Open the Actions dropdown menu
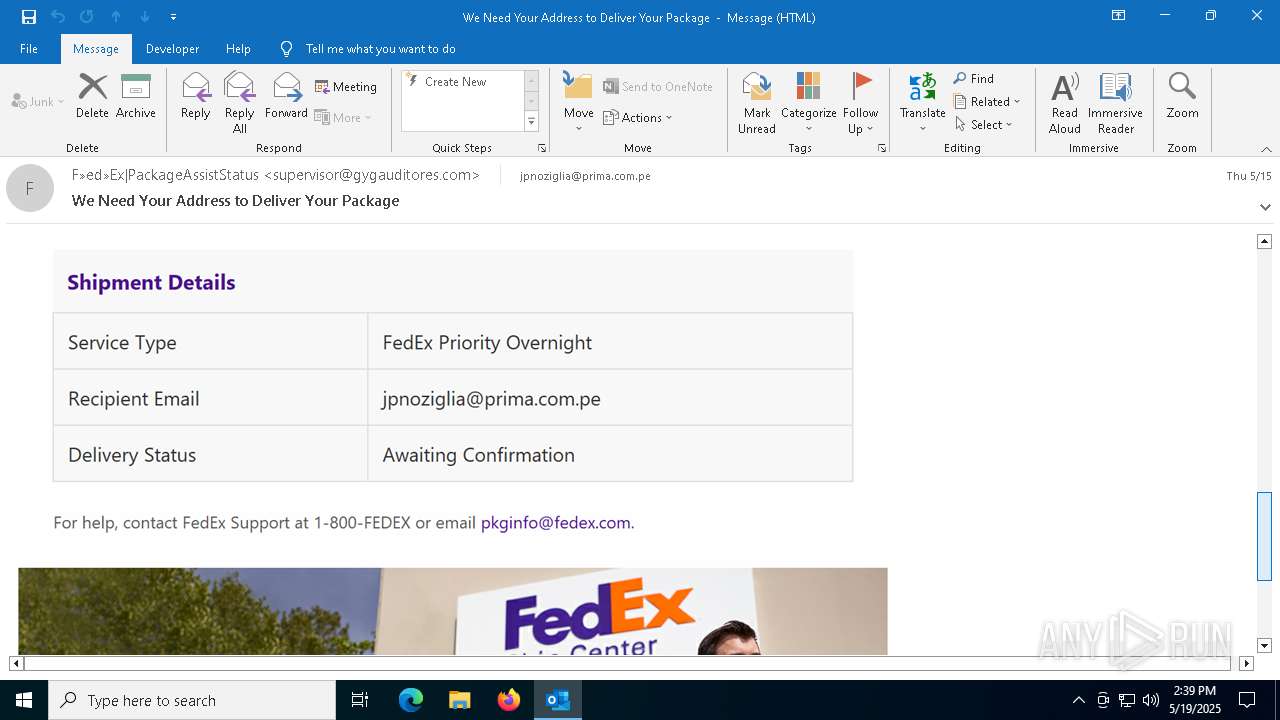Viewport: 1280px width, 720px height. 638,118
